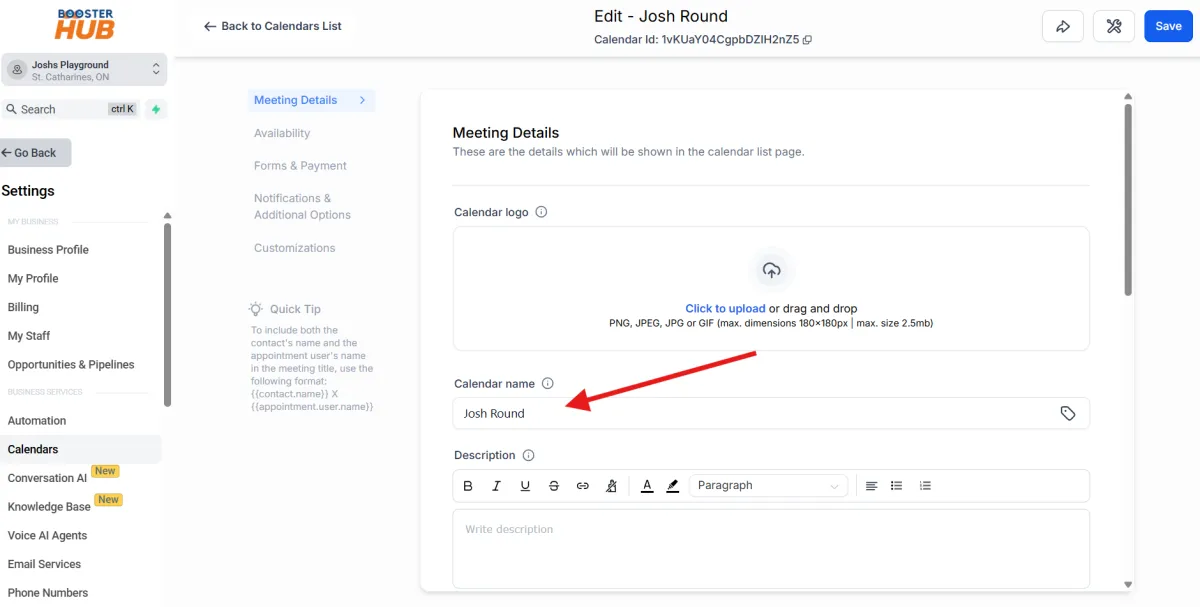The image size is (1200, 607).
Task: Enable the bulleted list in the editor
Action: pyautogui.click(x=896, y=485)
